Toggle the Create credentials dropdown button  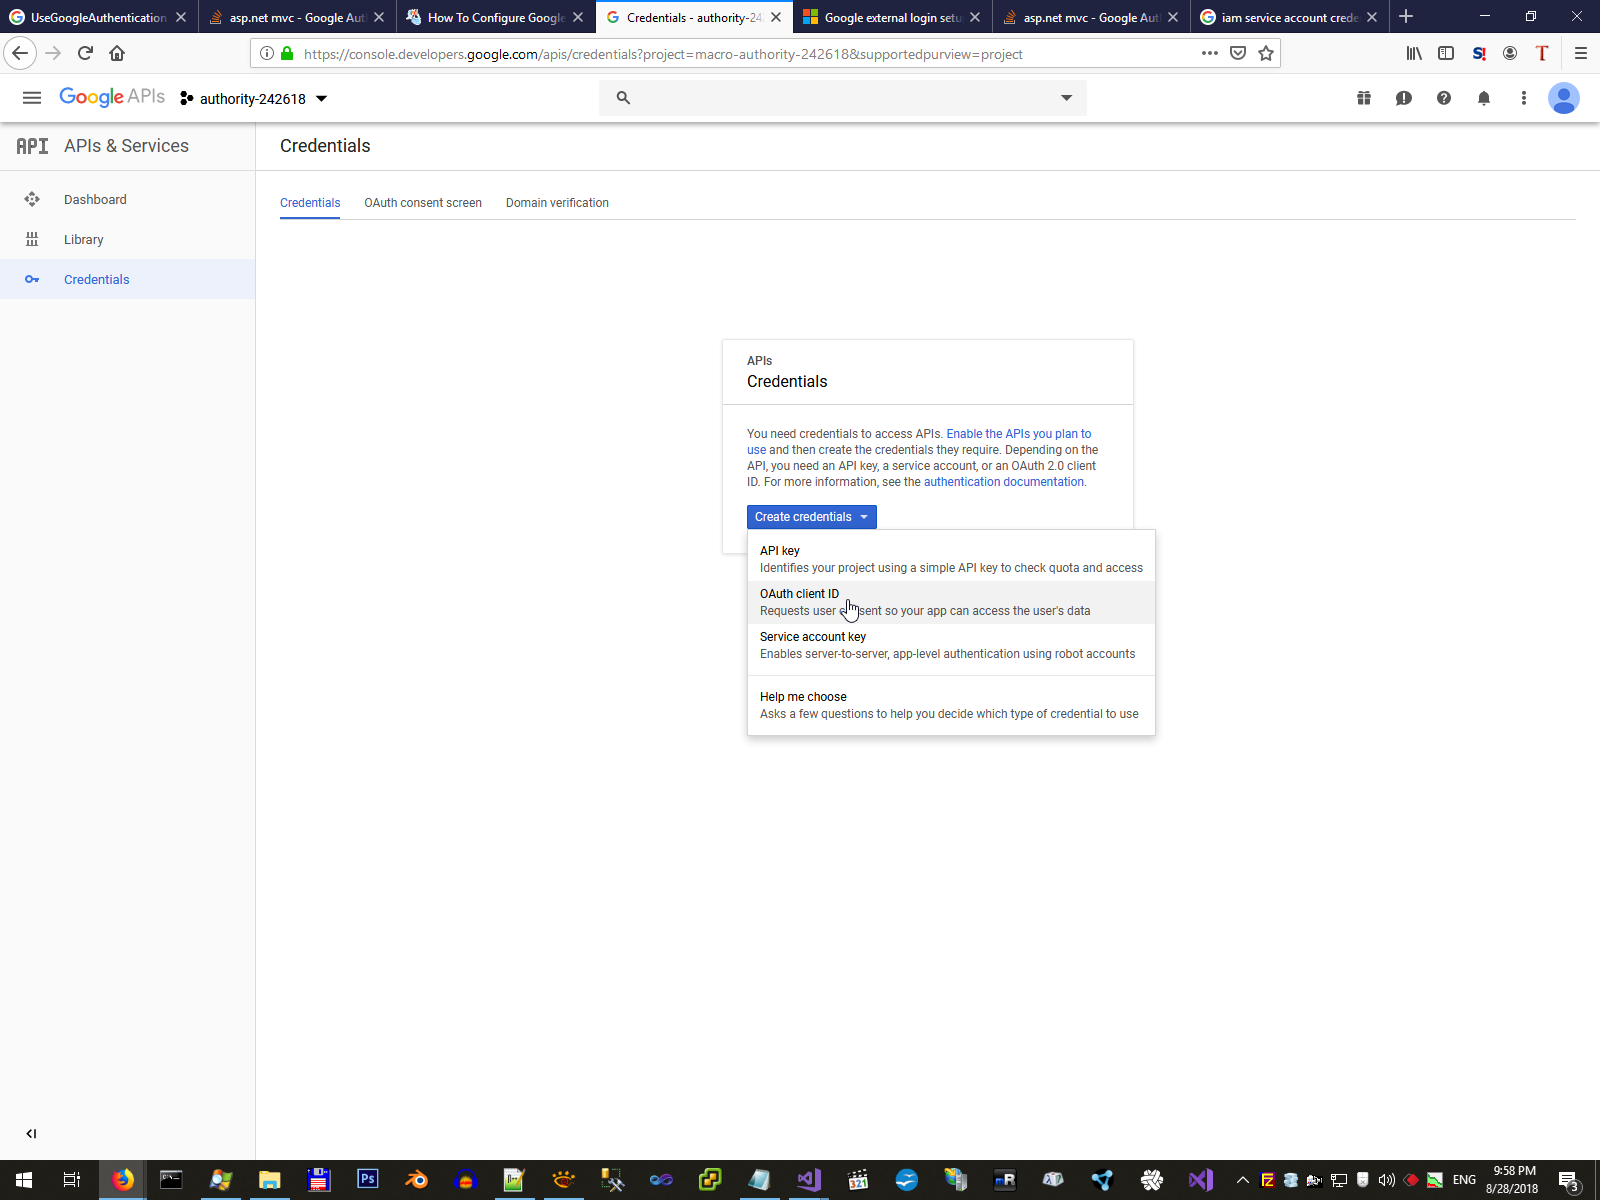812,517
